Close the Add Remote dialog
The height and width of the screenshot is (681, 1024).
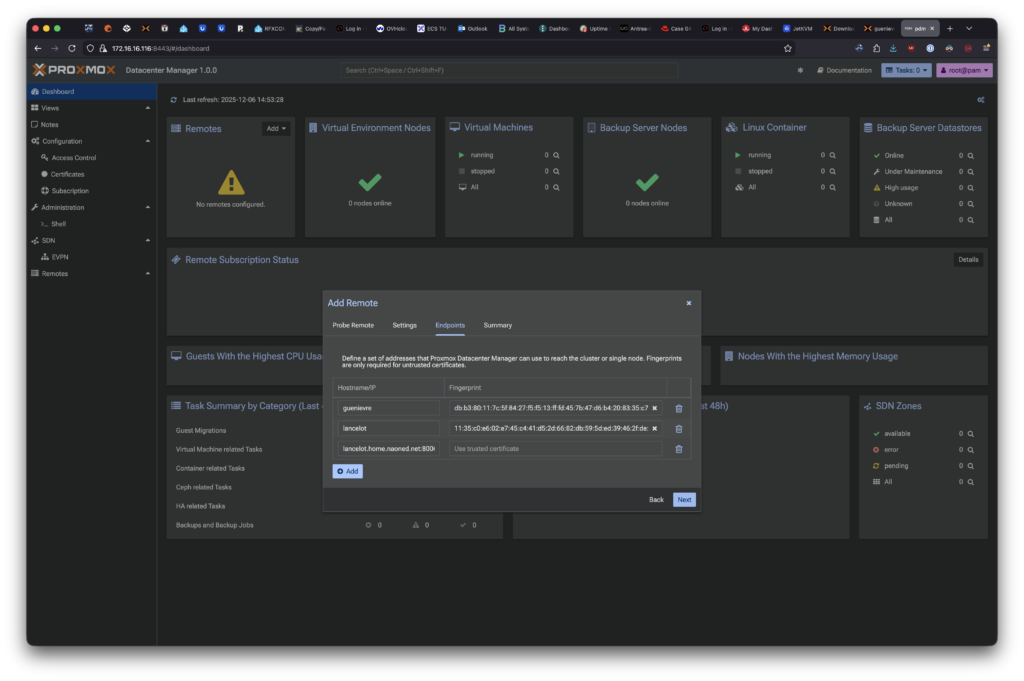[688, 303]
